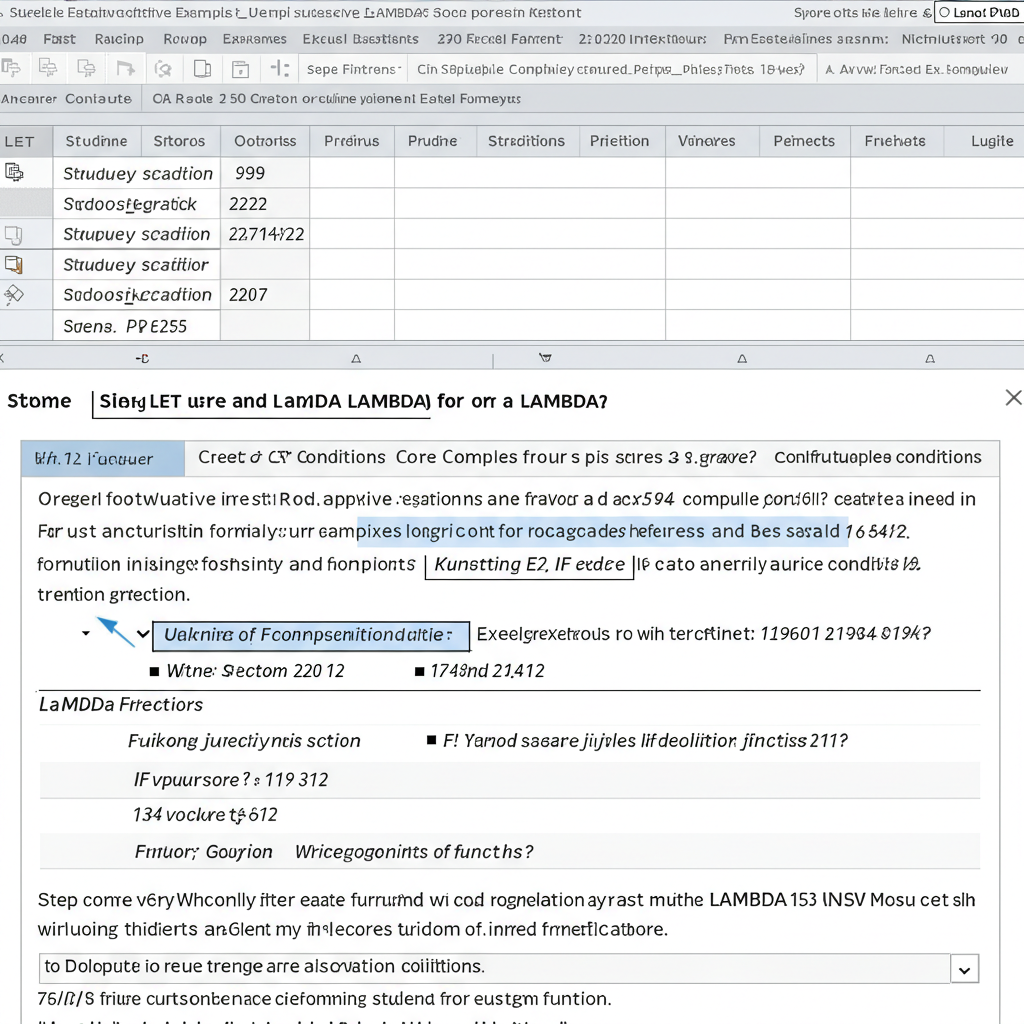Image resolution: width=1024 pixels, height=1024 pixels.
Task: Click the Kunstting E2, IF exdee input box
Action: pos(529,565)
